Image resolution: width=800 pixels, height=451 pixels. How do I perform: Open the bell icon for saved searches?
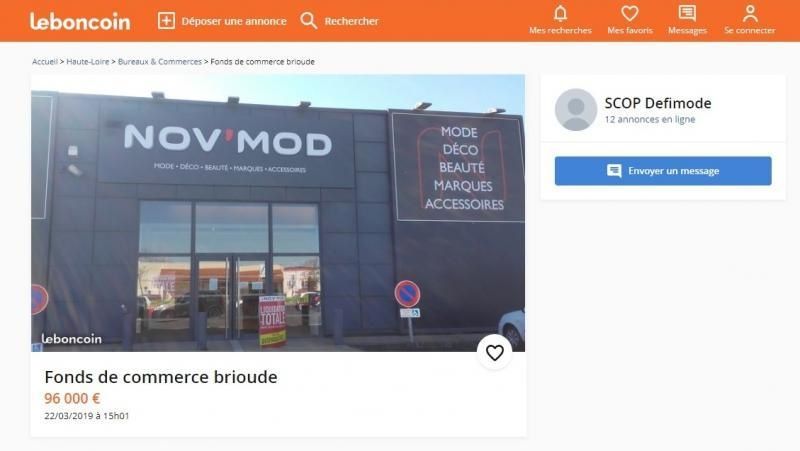click(x=560, y=13)
